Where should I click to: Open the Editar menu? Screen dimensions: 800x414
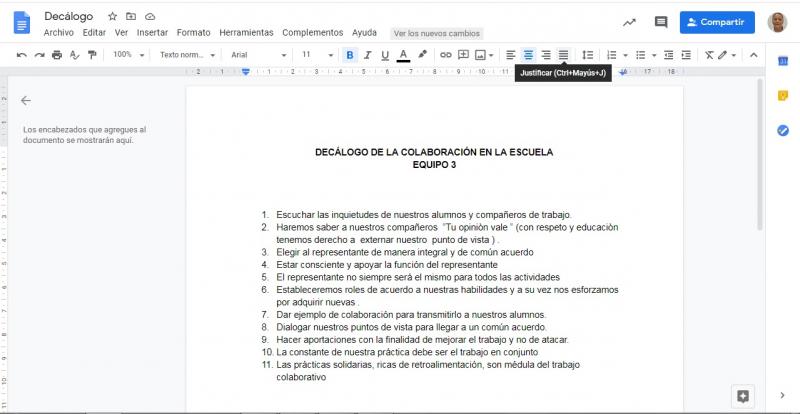94,33
